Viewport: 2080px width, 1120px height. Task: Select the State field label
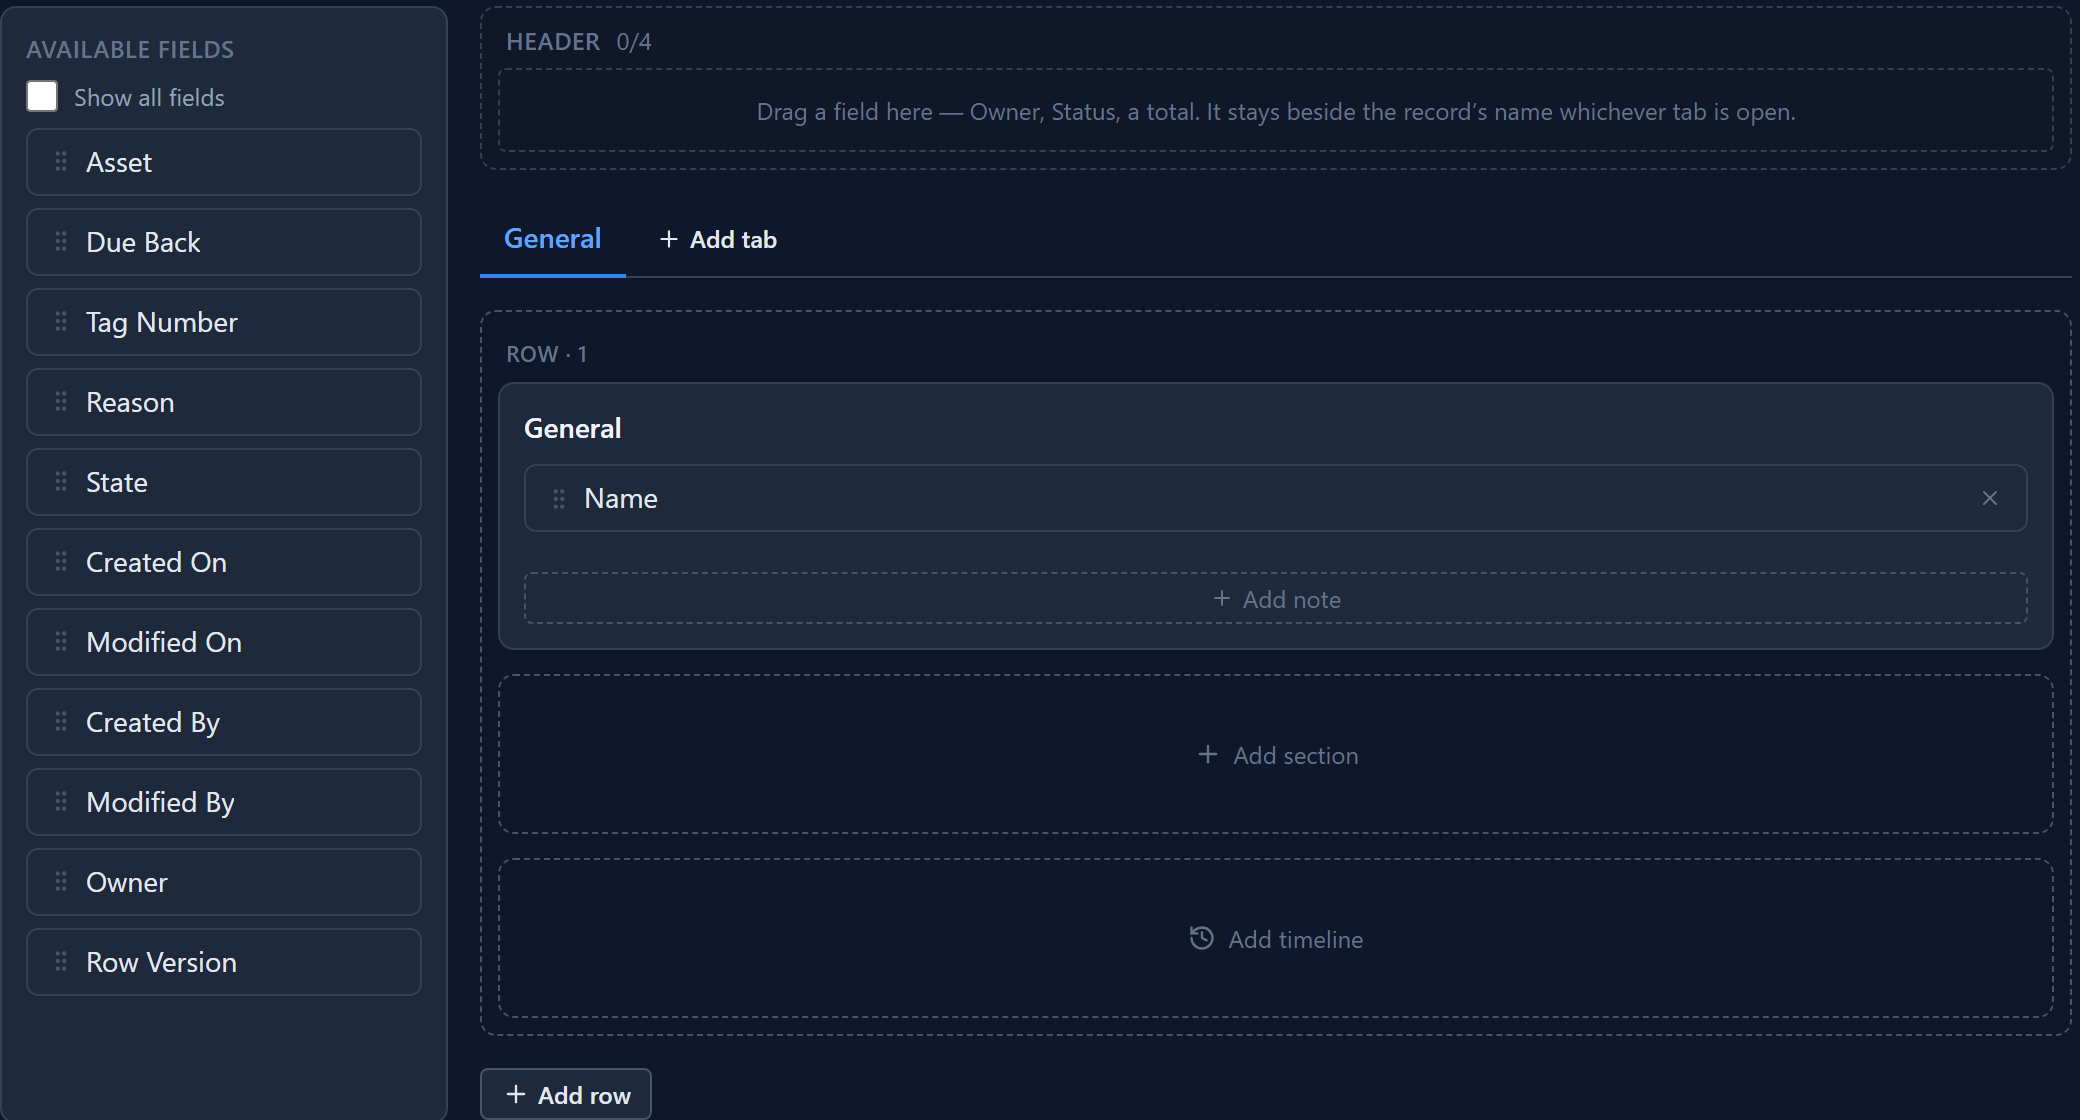(117, 482)
